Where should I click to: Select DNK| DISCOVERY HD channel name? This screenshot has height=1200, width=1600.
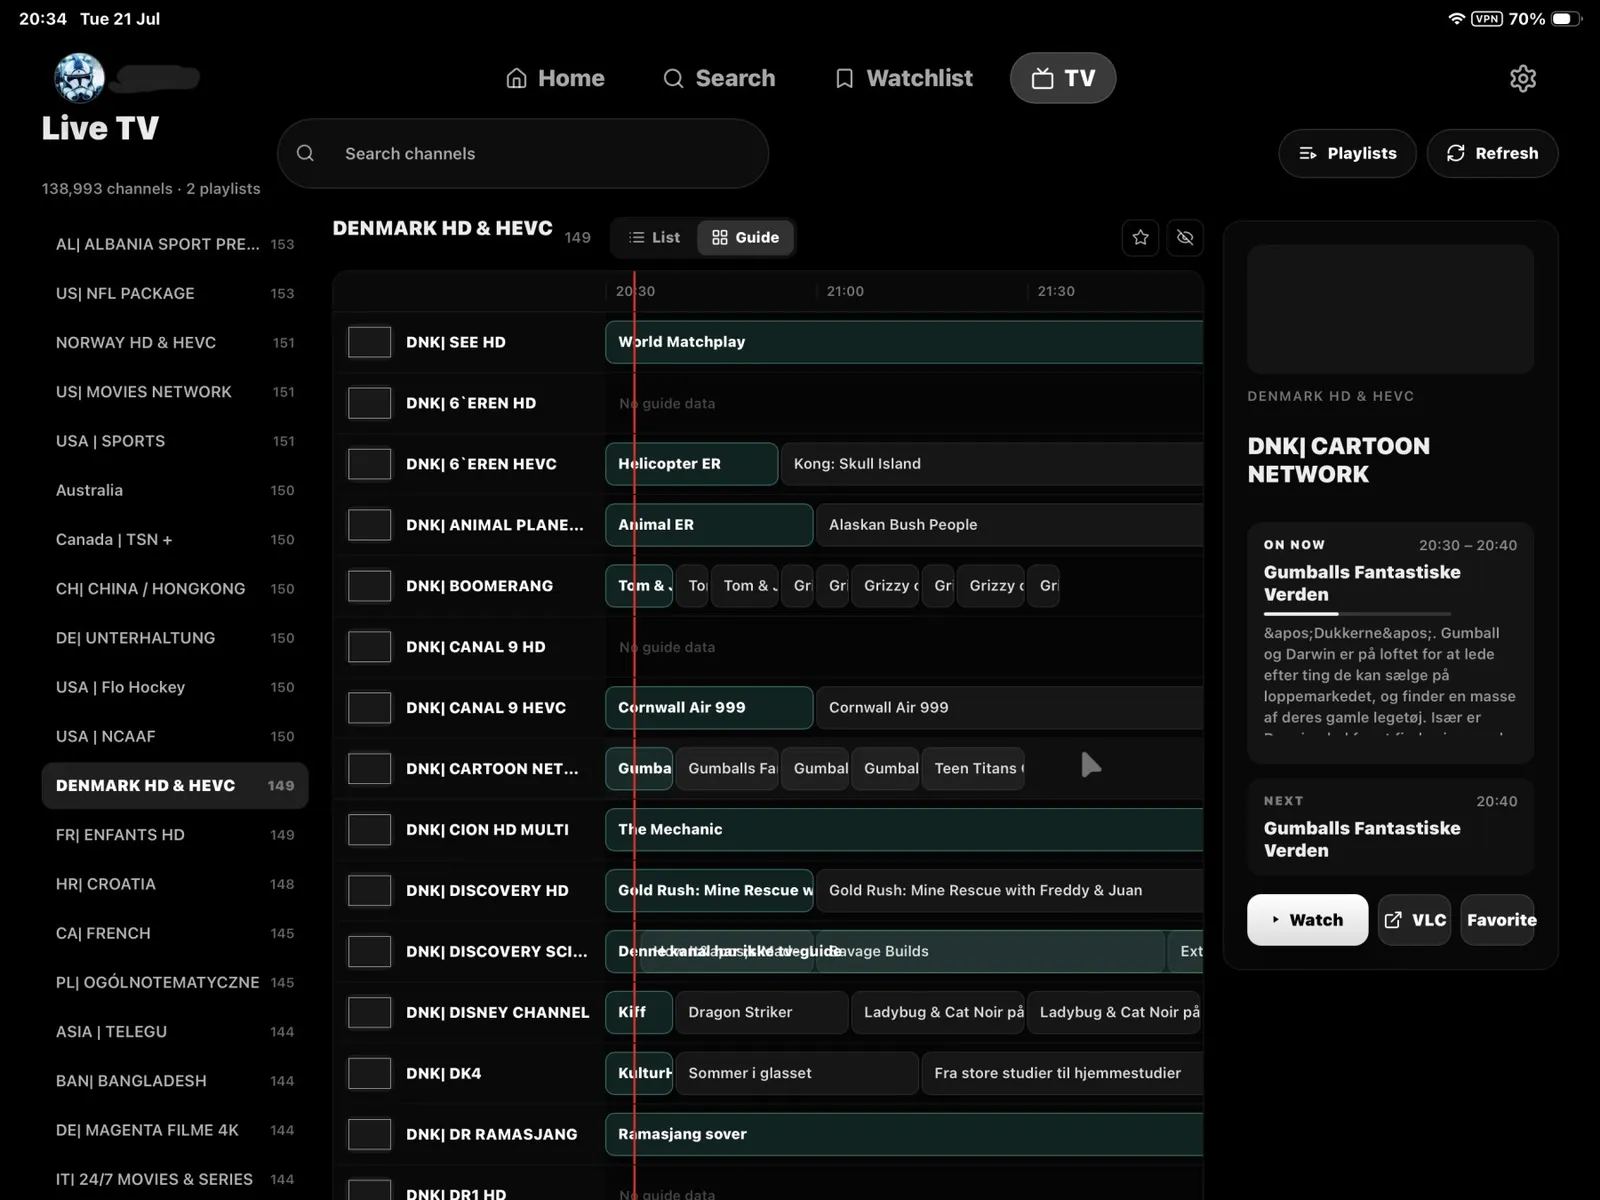click(487, 890)
